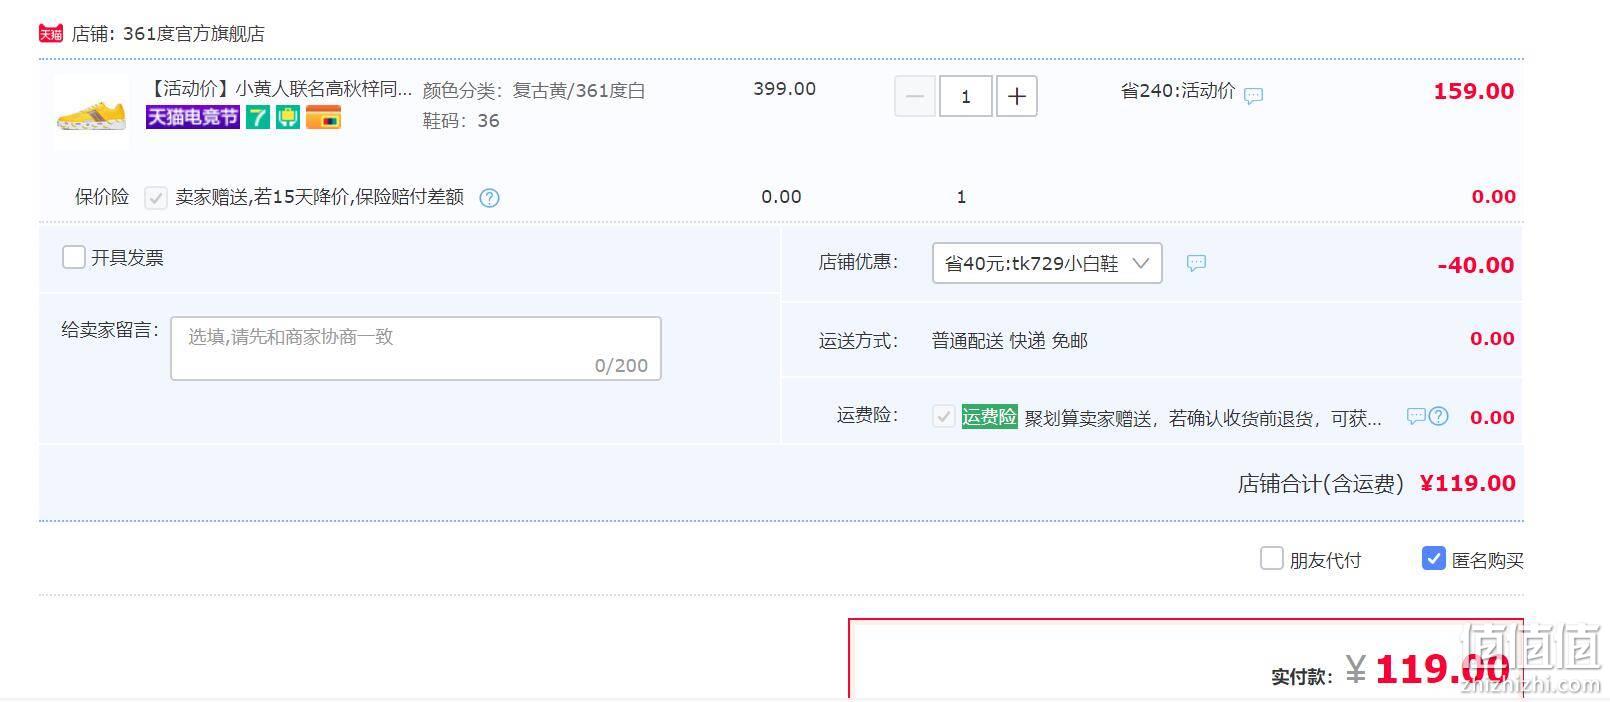Increase quantity with the plus button

tap(1016, 96)
